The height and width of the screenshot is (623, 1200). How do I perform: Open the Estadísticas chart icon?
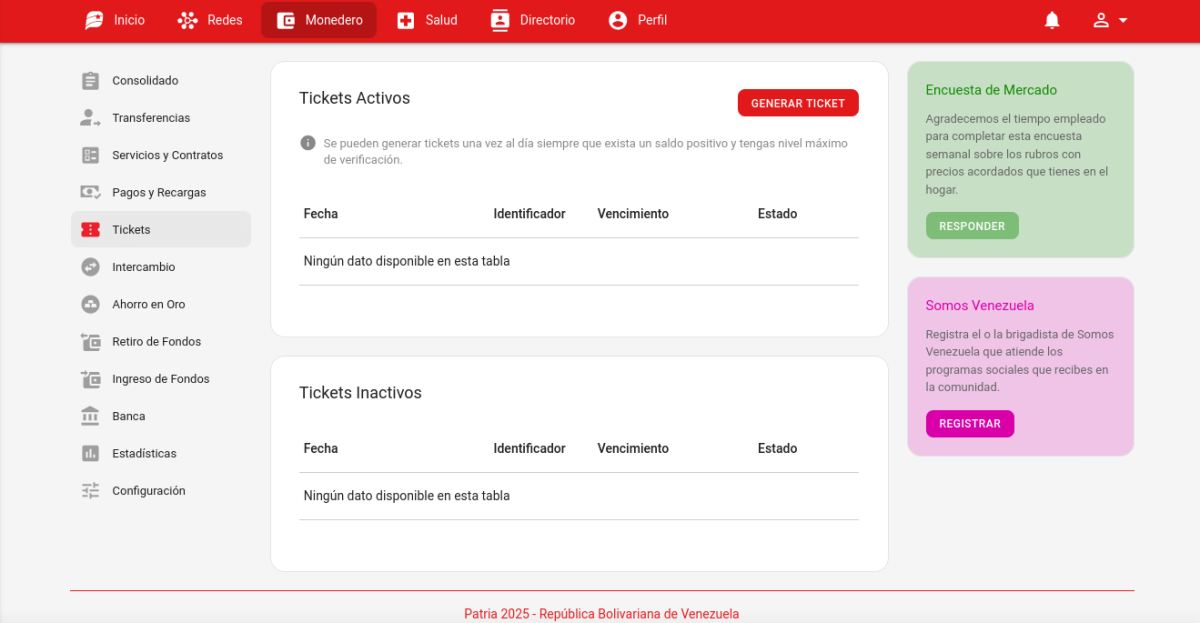pos(90,453)
